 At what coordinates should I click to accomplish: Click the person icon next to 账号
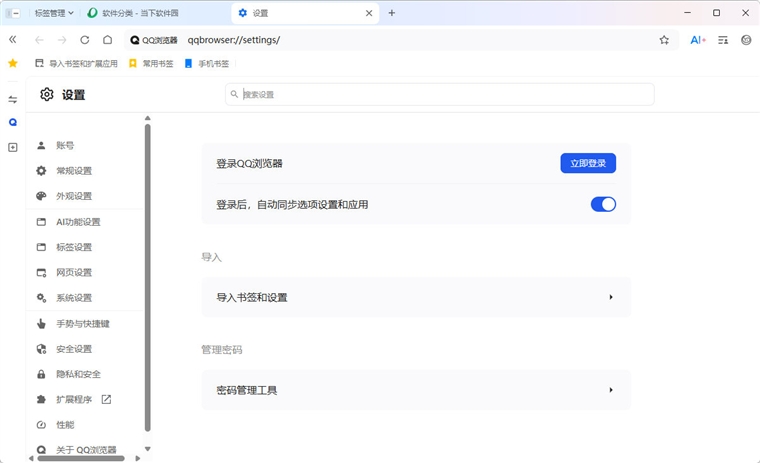tap(41, 145)
